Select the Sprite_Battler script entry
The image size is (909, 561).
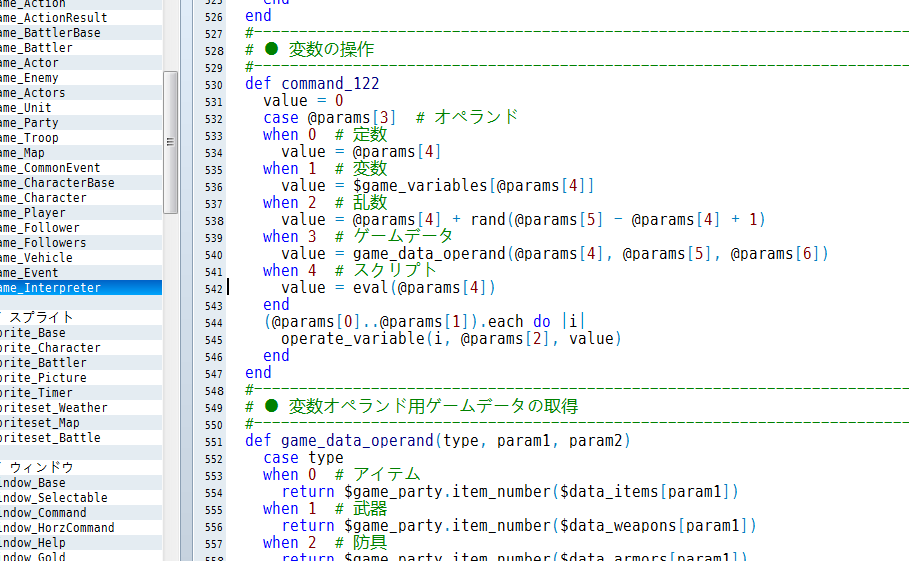click(x=81, y=363)
